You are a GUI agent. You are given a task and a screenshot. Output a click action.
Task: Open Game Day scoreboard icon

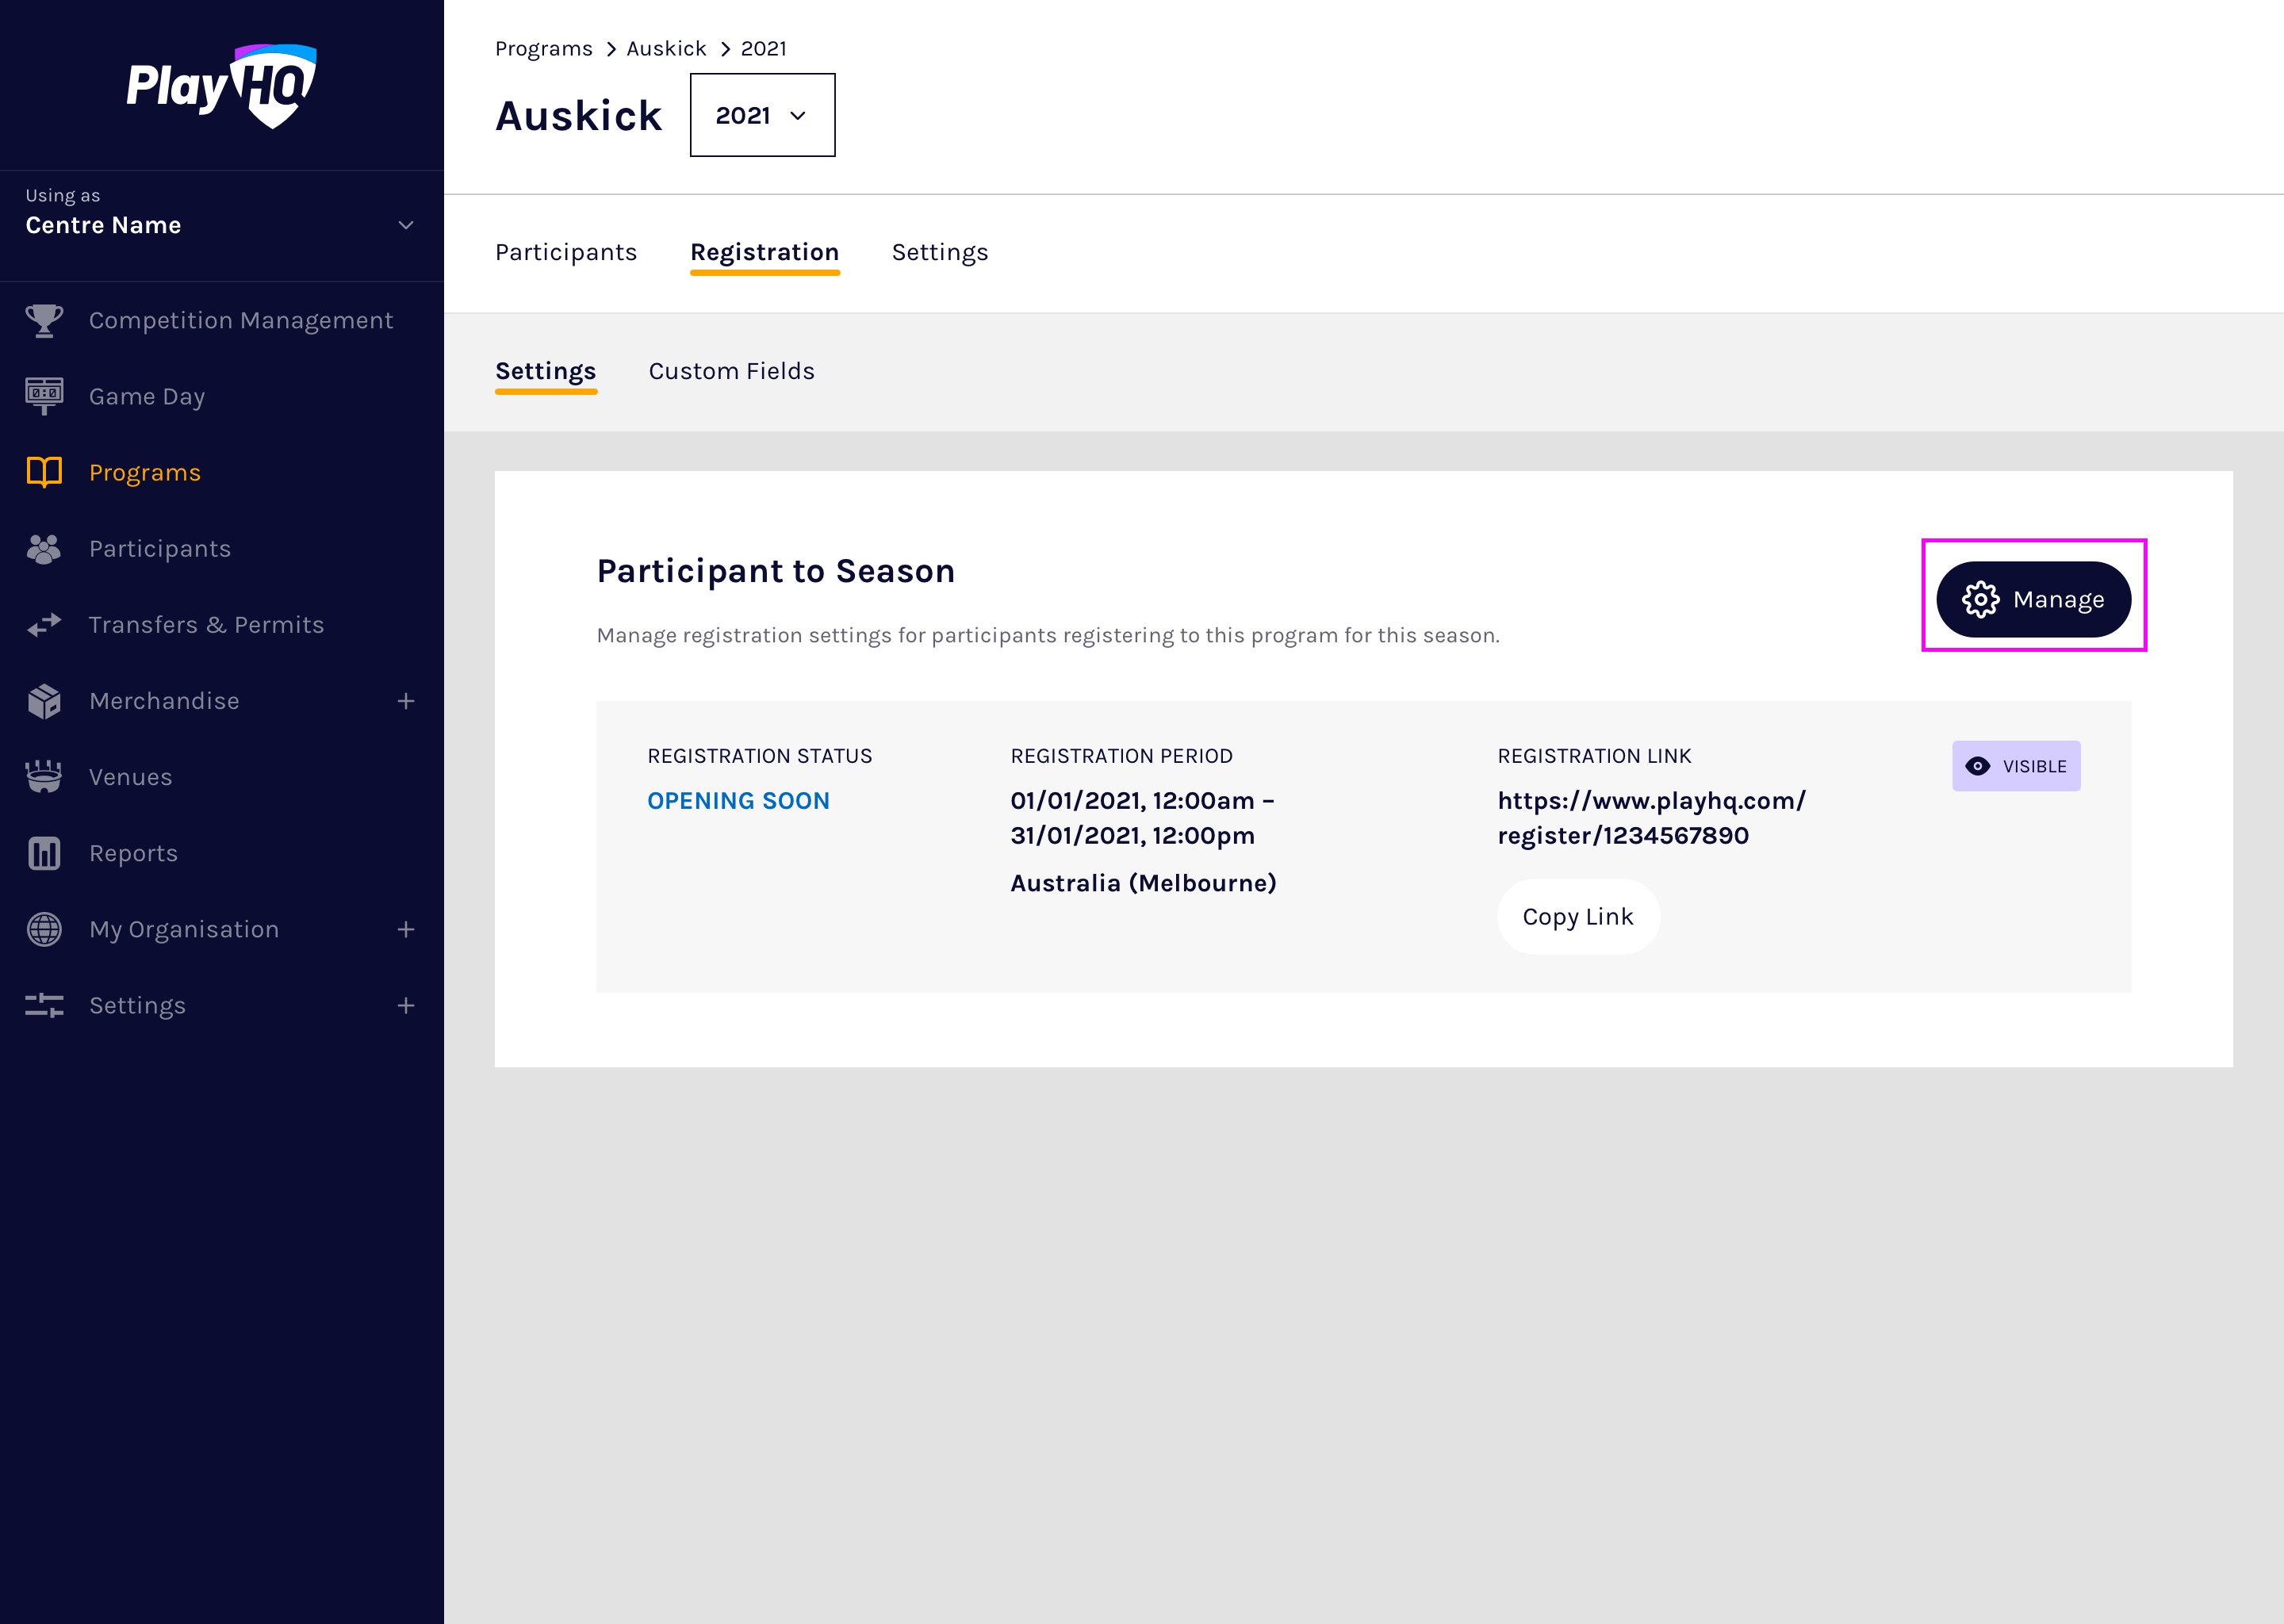point(44,396)
